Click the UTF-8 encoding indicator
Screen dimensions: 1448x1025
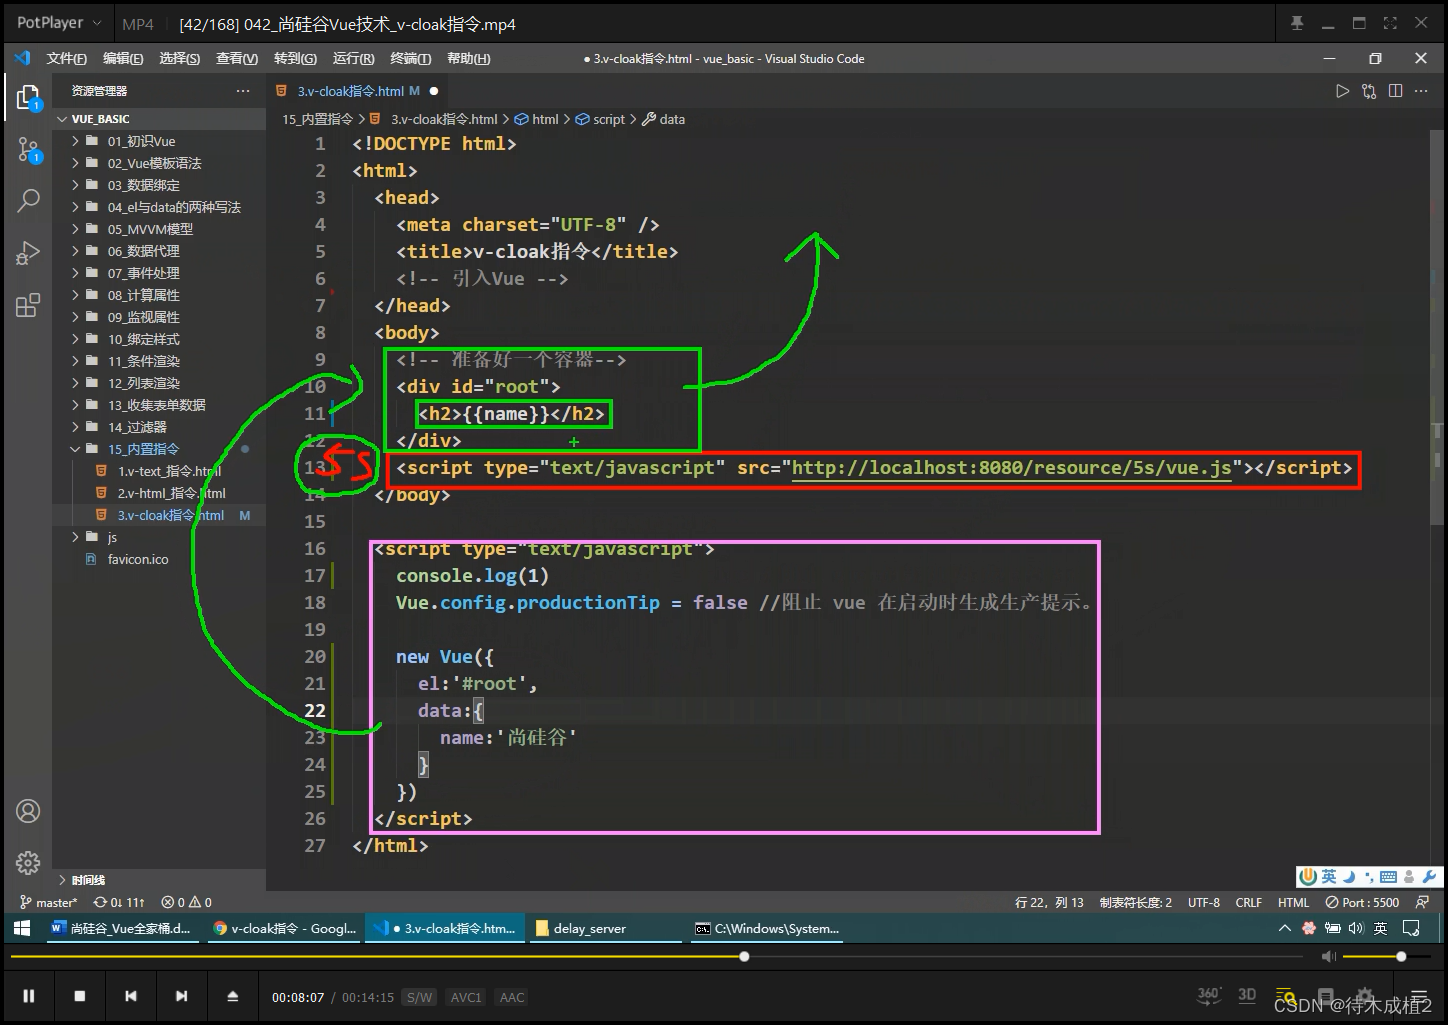coord(1203,902)
